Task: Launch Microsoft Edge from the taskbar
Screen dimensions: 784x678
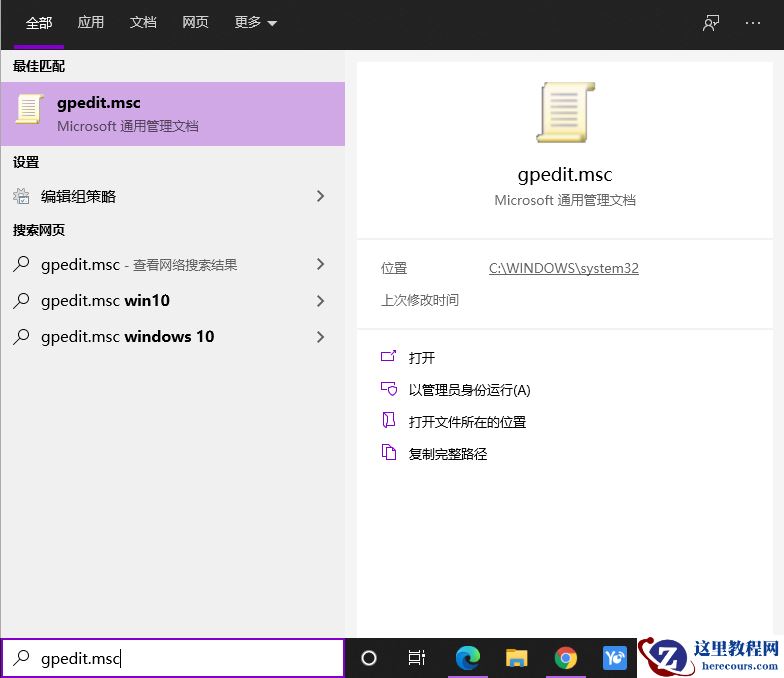Action: (468, 658)
